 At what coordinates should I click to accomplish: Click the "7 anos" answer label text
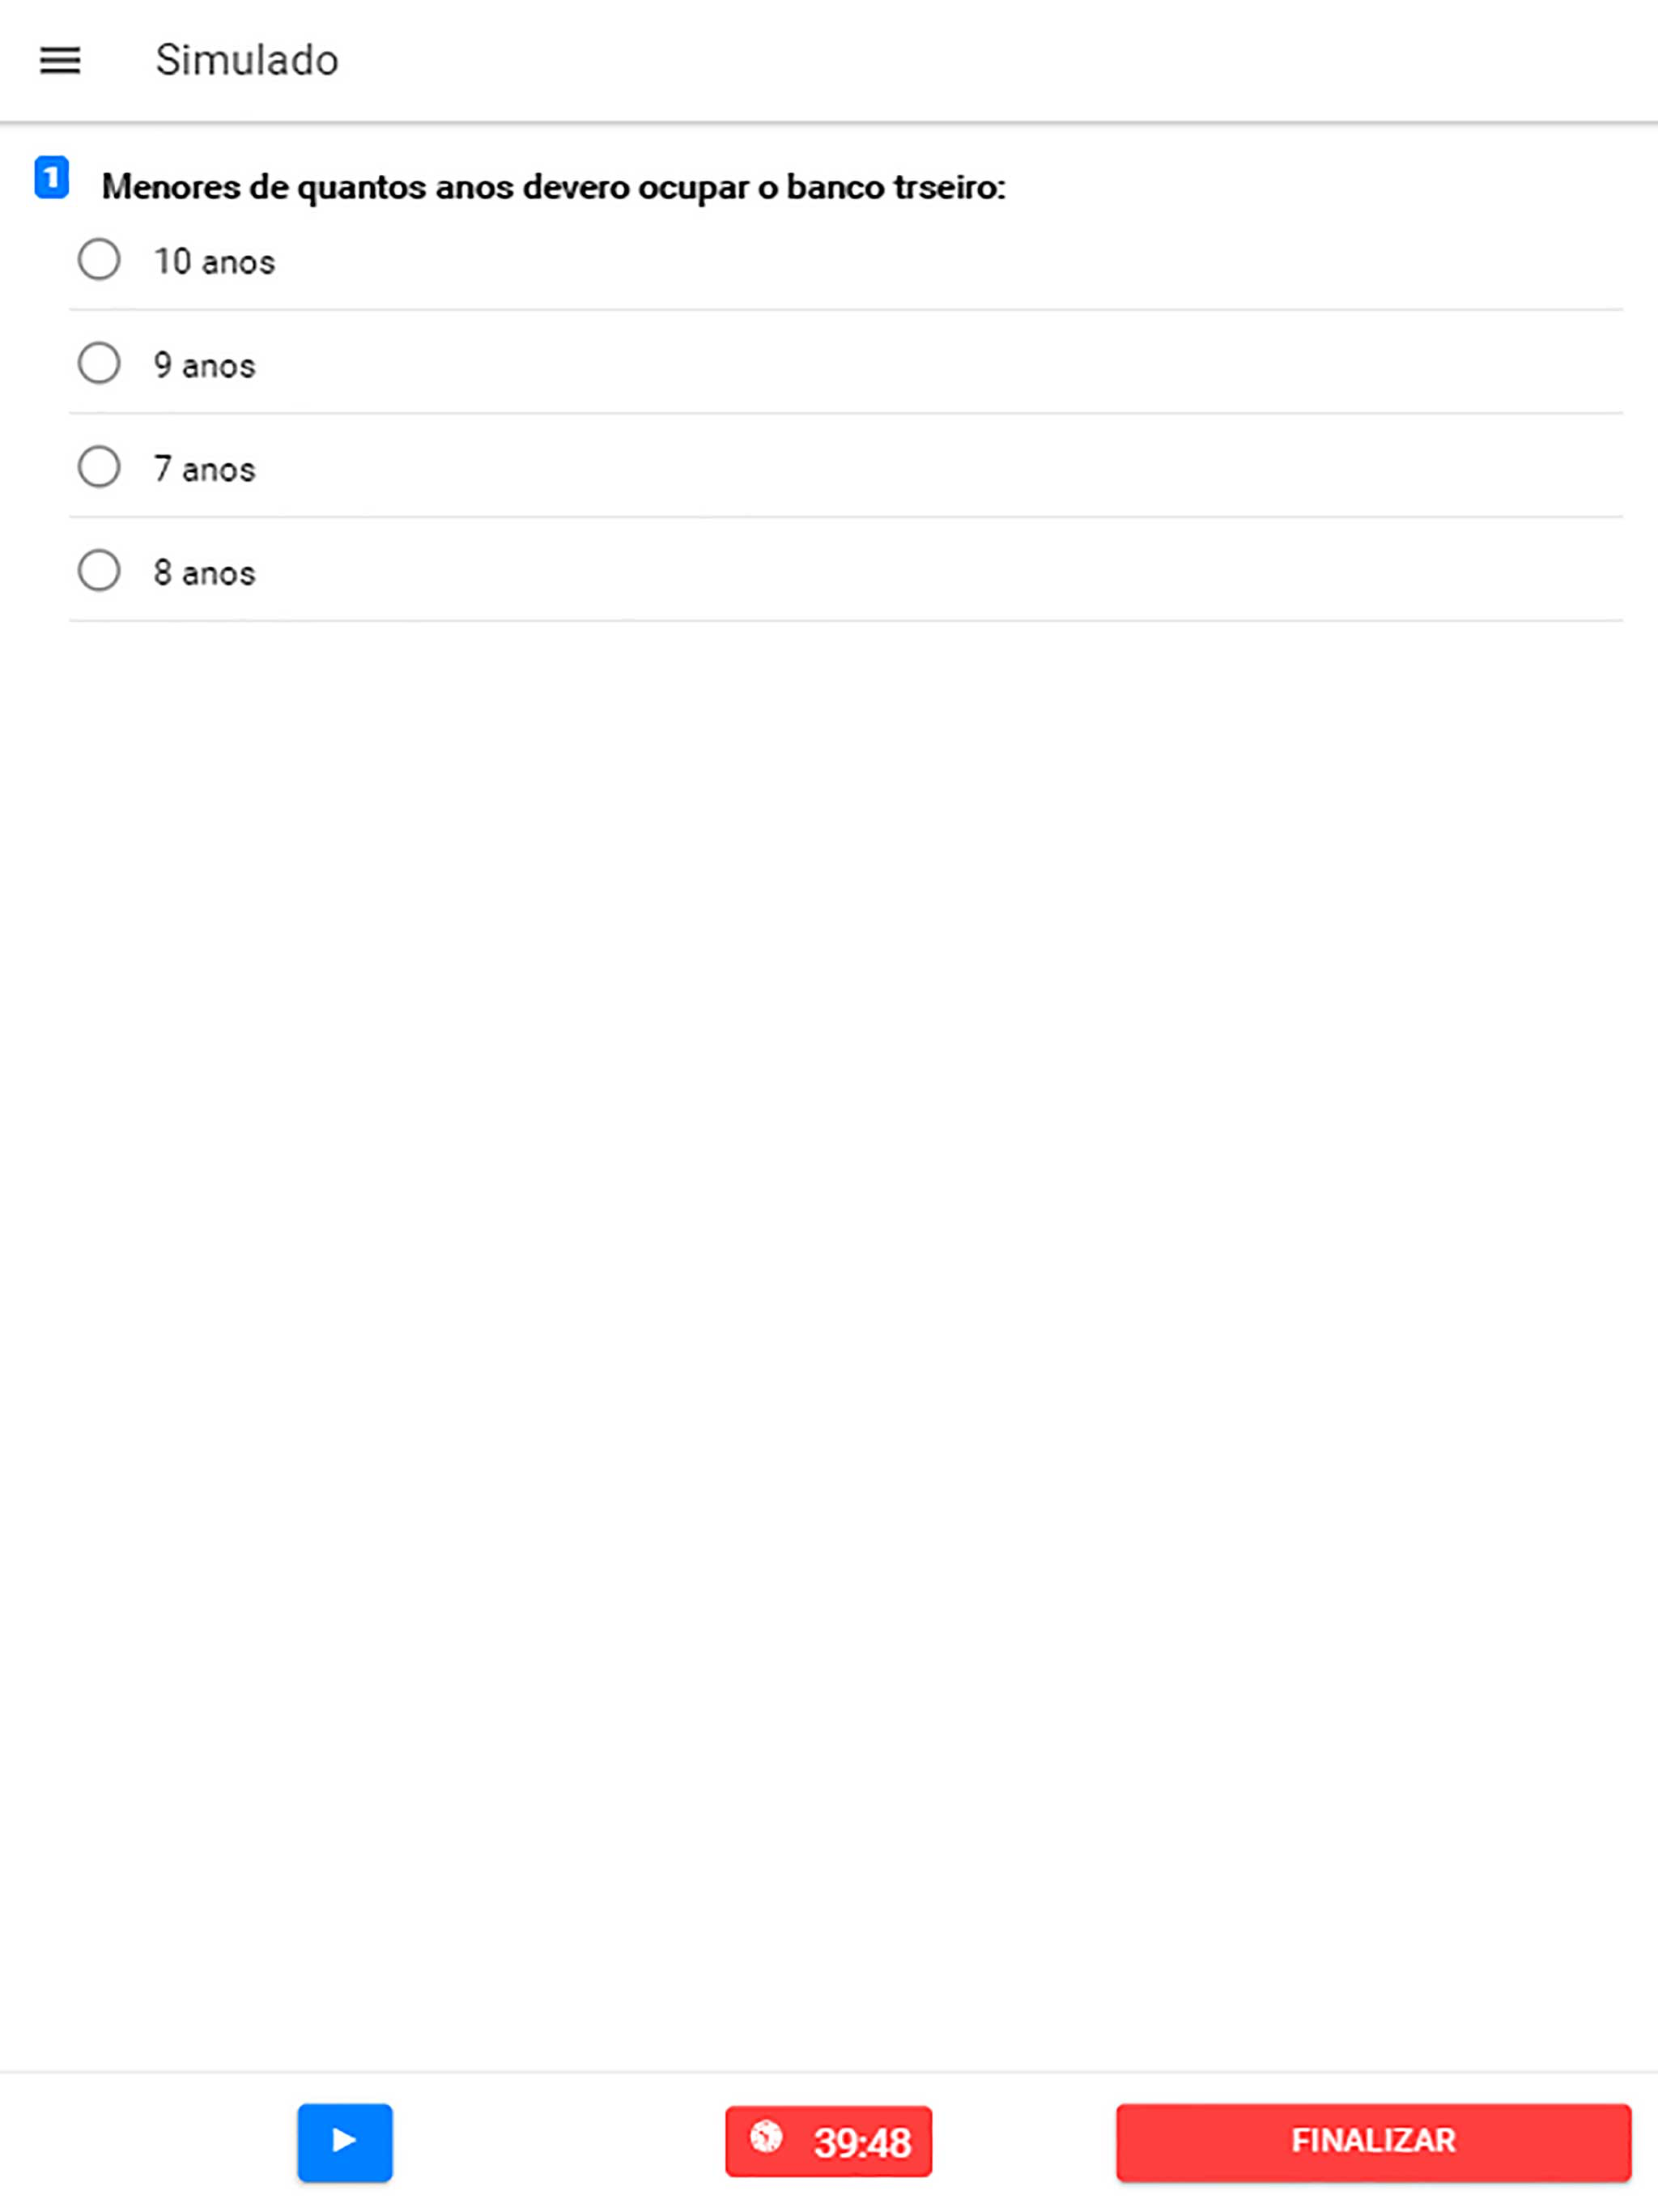[205, 469]
